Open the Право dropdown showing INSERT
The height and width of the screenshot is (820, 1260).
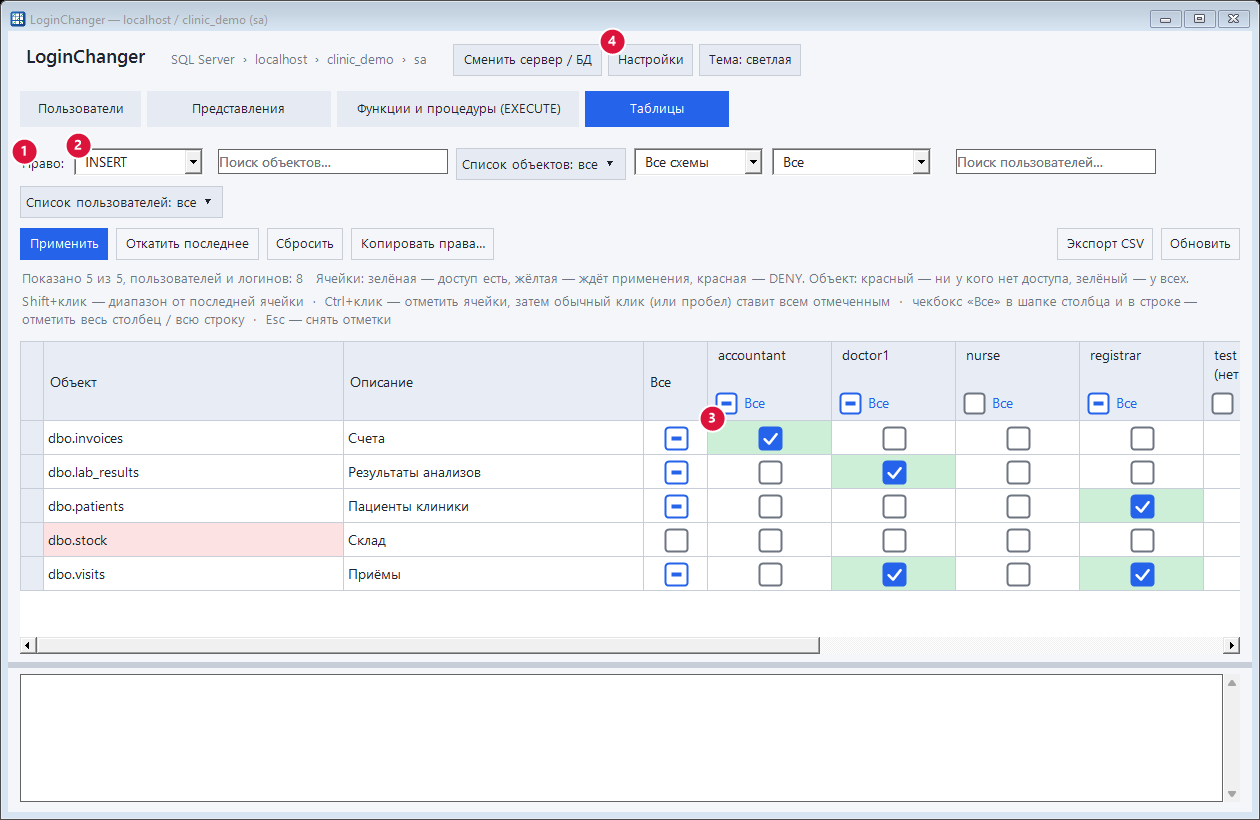coord(139,162)
